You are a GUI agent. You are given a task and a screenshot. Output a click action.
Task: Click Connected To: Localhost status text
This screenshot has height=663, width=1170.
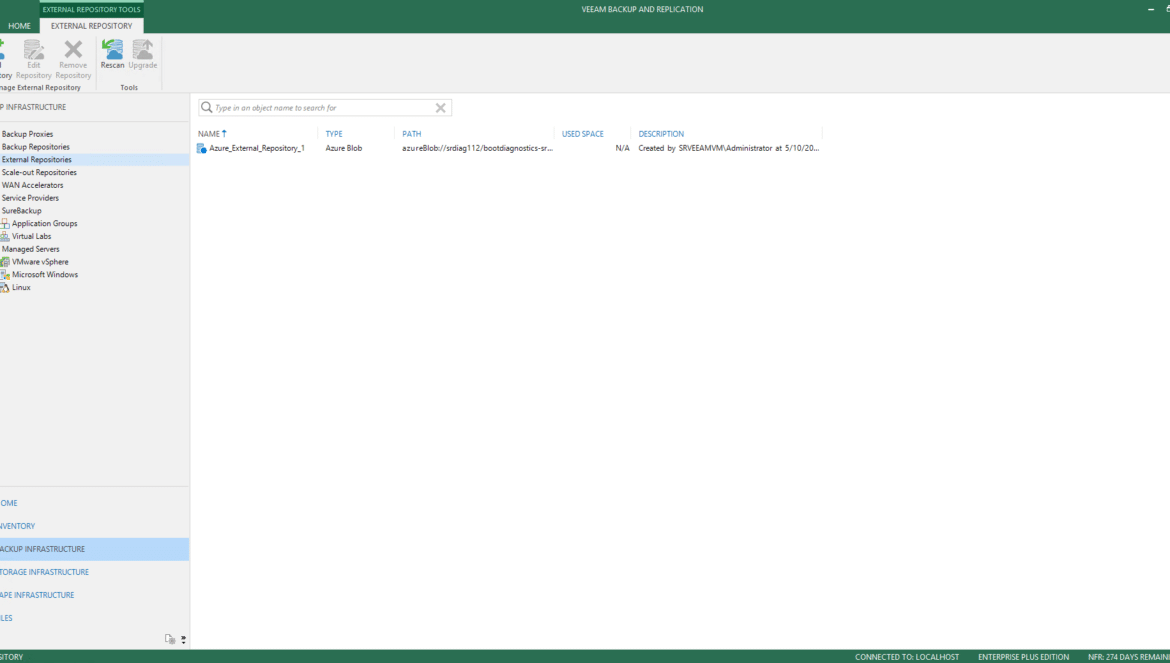point(907,657)
